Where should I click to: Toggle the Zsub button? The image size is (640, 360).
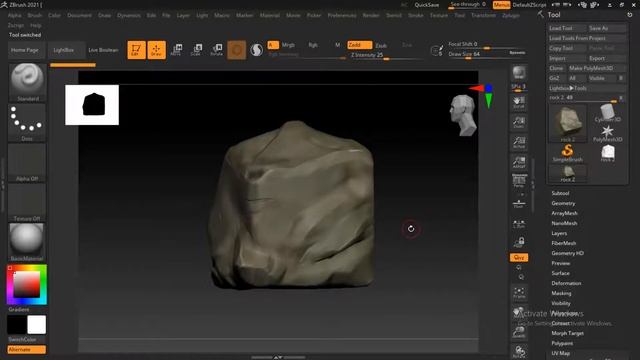click(381, 45)
